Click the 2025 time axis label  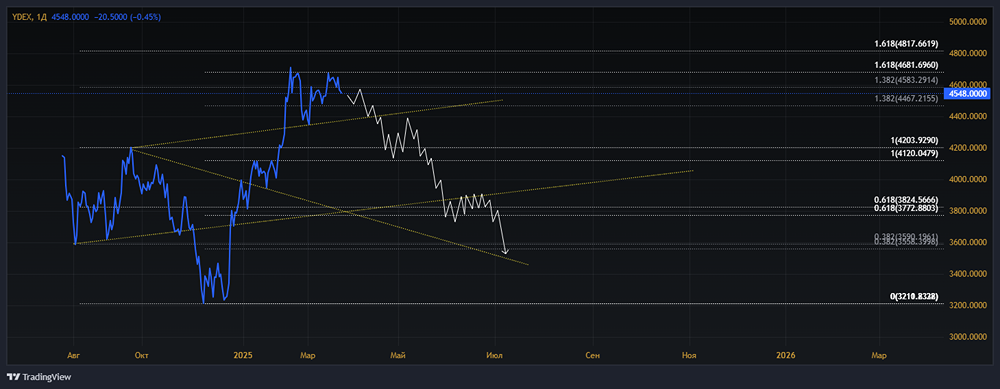pos(243,355)
